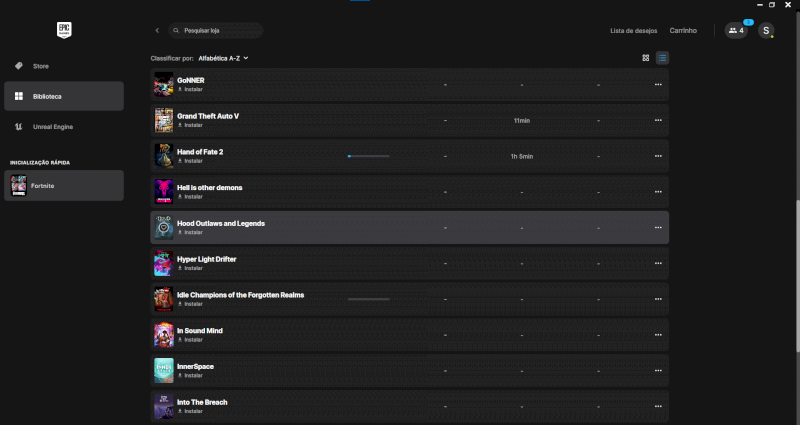The image size is (800, 425).
Task: Open the user profile avatar
Action: (x=766, y=31)
